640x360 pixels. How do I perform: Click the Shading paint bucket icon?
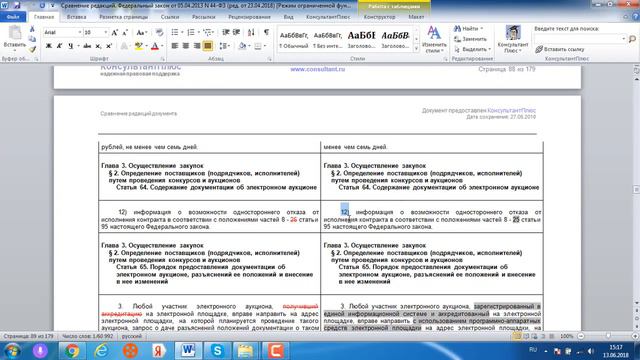click(242, 46)
